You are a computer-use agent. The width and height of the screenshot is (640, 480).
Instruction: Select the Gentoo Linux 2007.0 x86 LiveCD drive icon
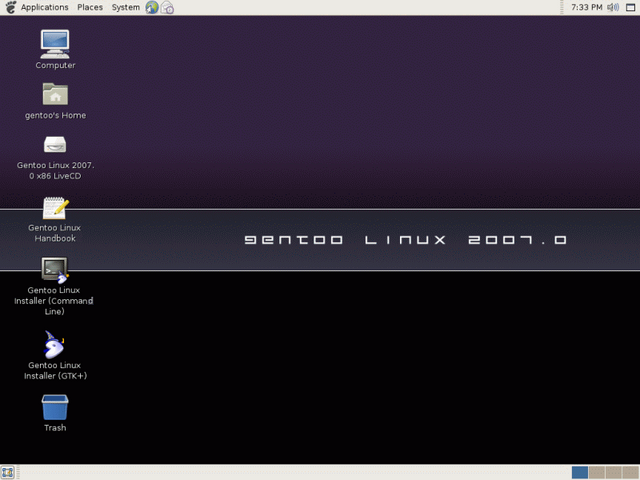[55, 144]
